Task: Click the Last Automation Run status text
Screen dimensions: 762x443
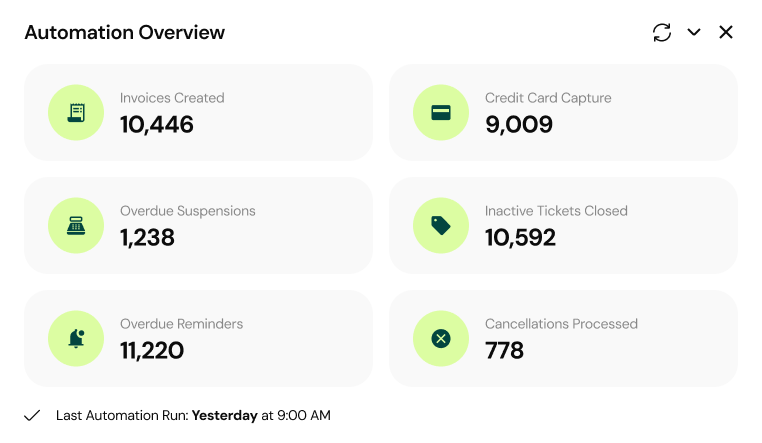Action: click(193, 415)
